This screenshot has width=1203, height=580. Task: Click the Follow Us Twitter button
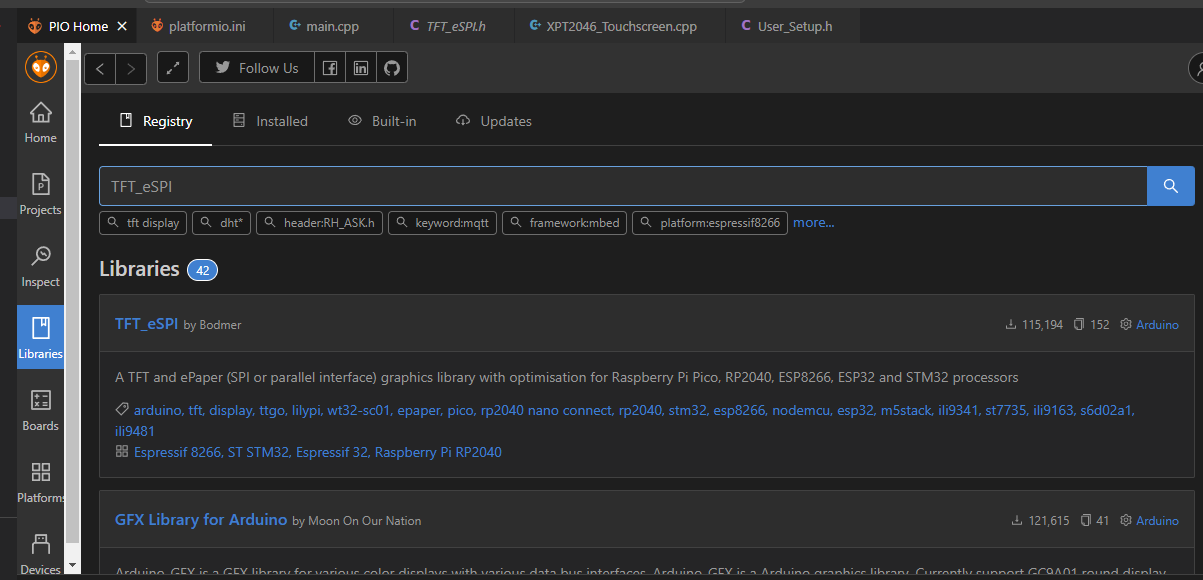(x=257, y=68)
